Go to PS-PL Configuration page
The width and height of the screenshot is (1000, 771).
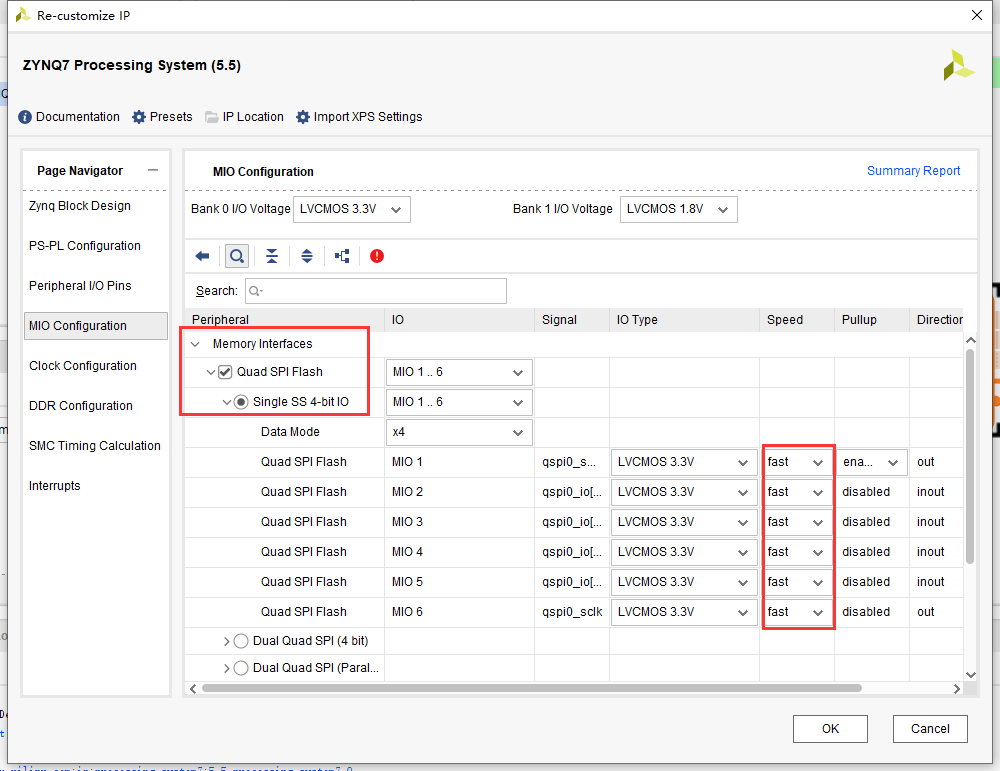point(85,246)
